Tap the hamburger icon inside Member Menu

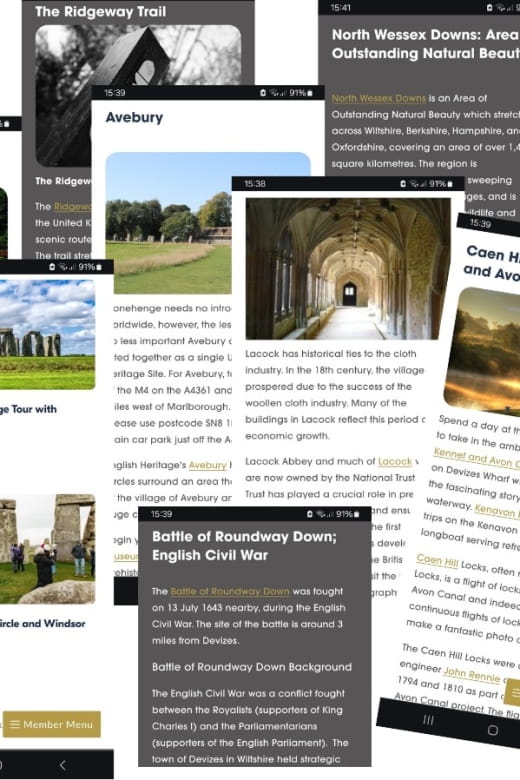pyautogui.click(x=15, y=724)
